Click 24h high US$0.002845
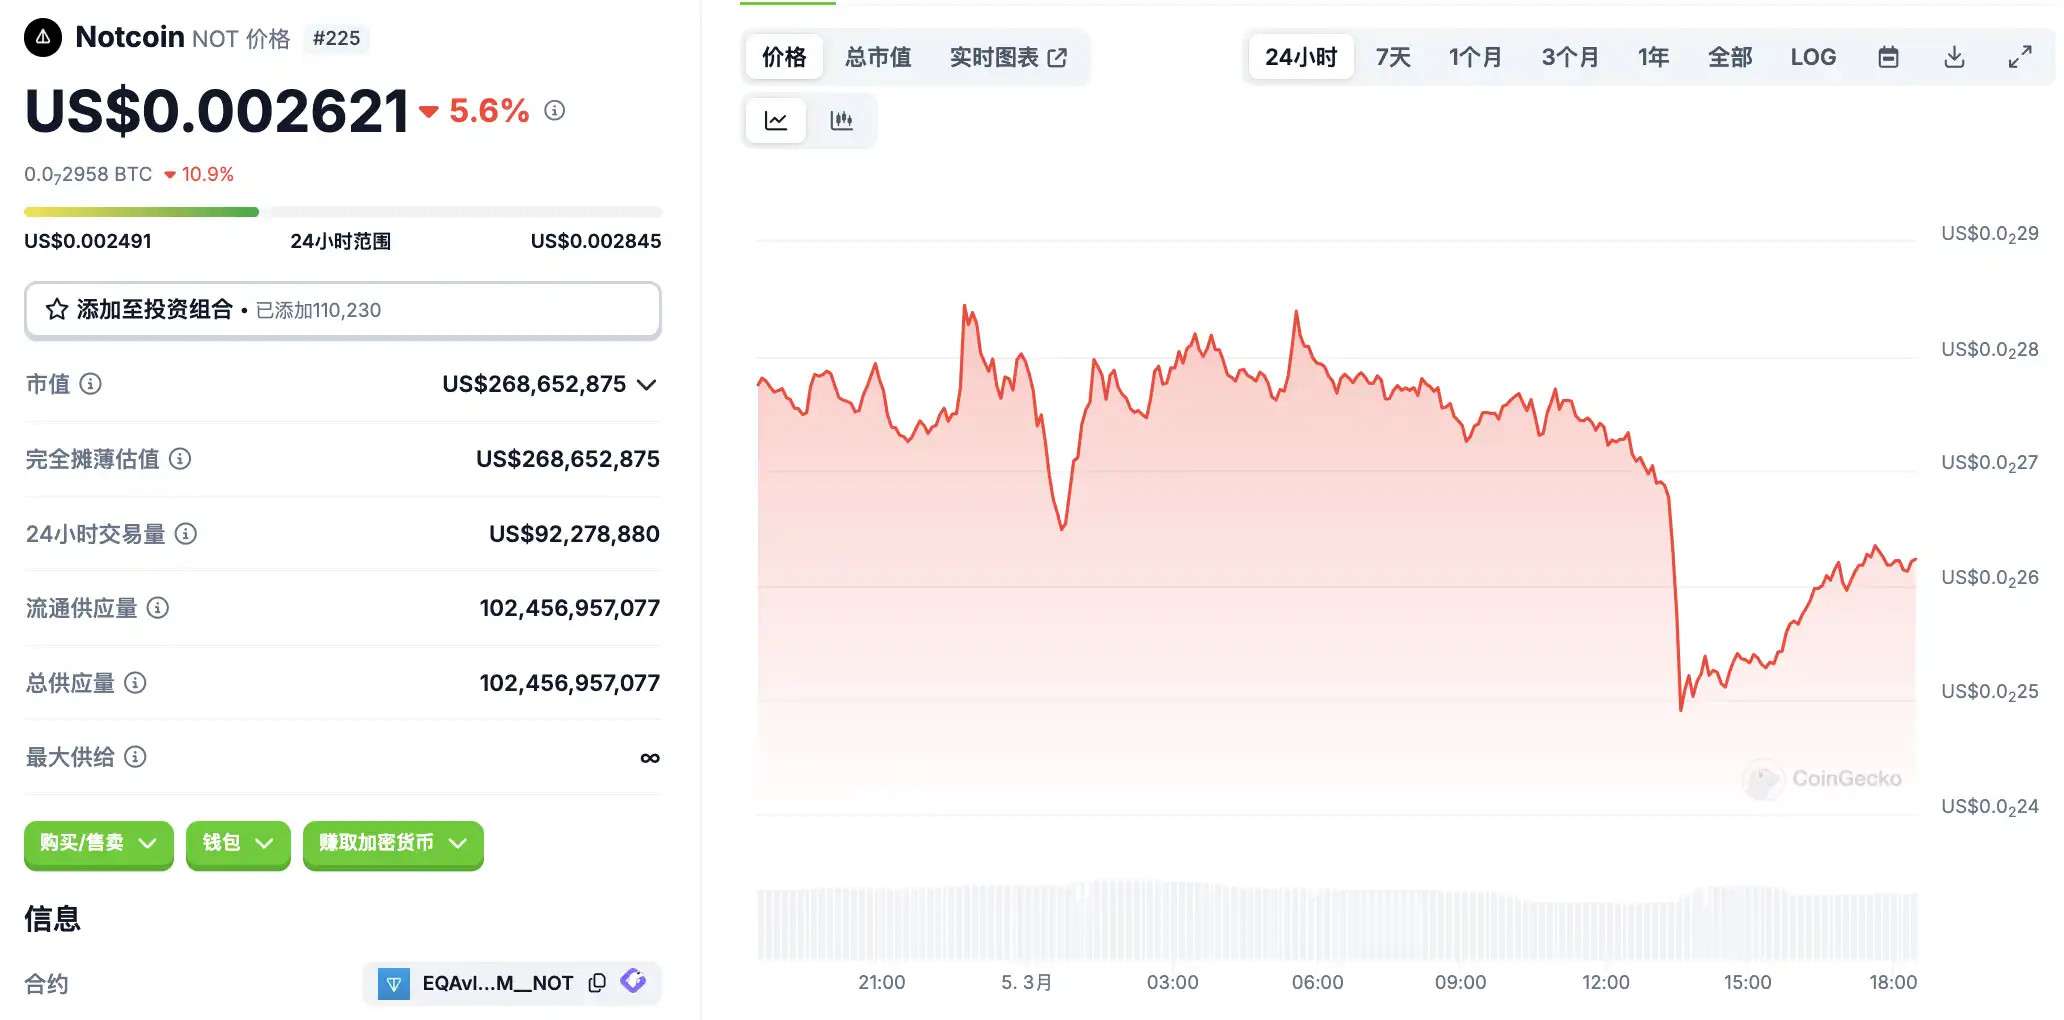2064x1020 pixels. coord(596,241)
